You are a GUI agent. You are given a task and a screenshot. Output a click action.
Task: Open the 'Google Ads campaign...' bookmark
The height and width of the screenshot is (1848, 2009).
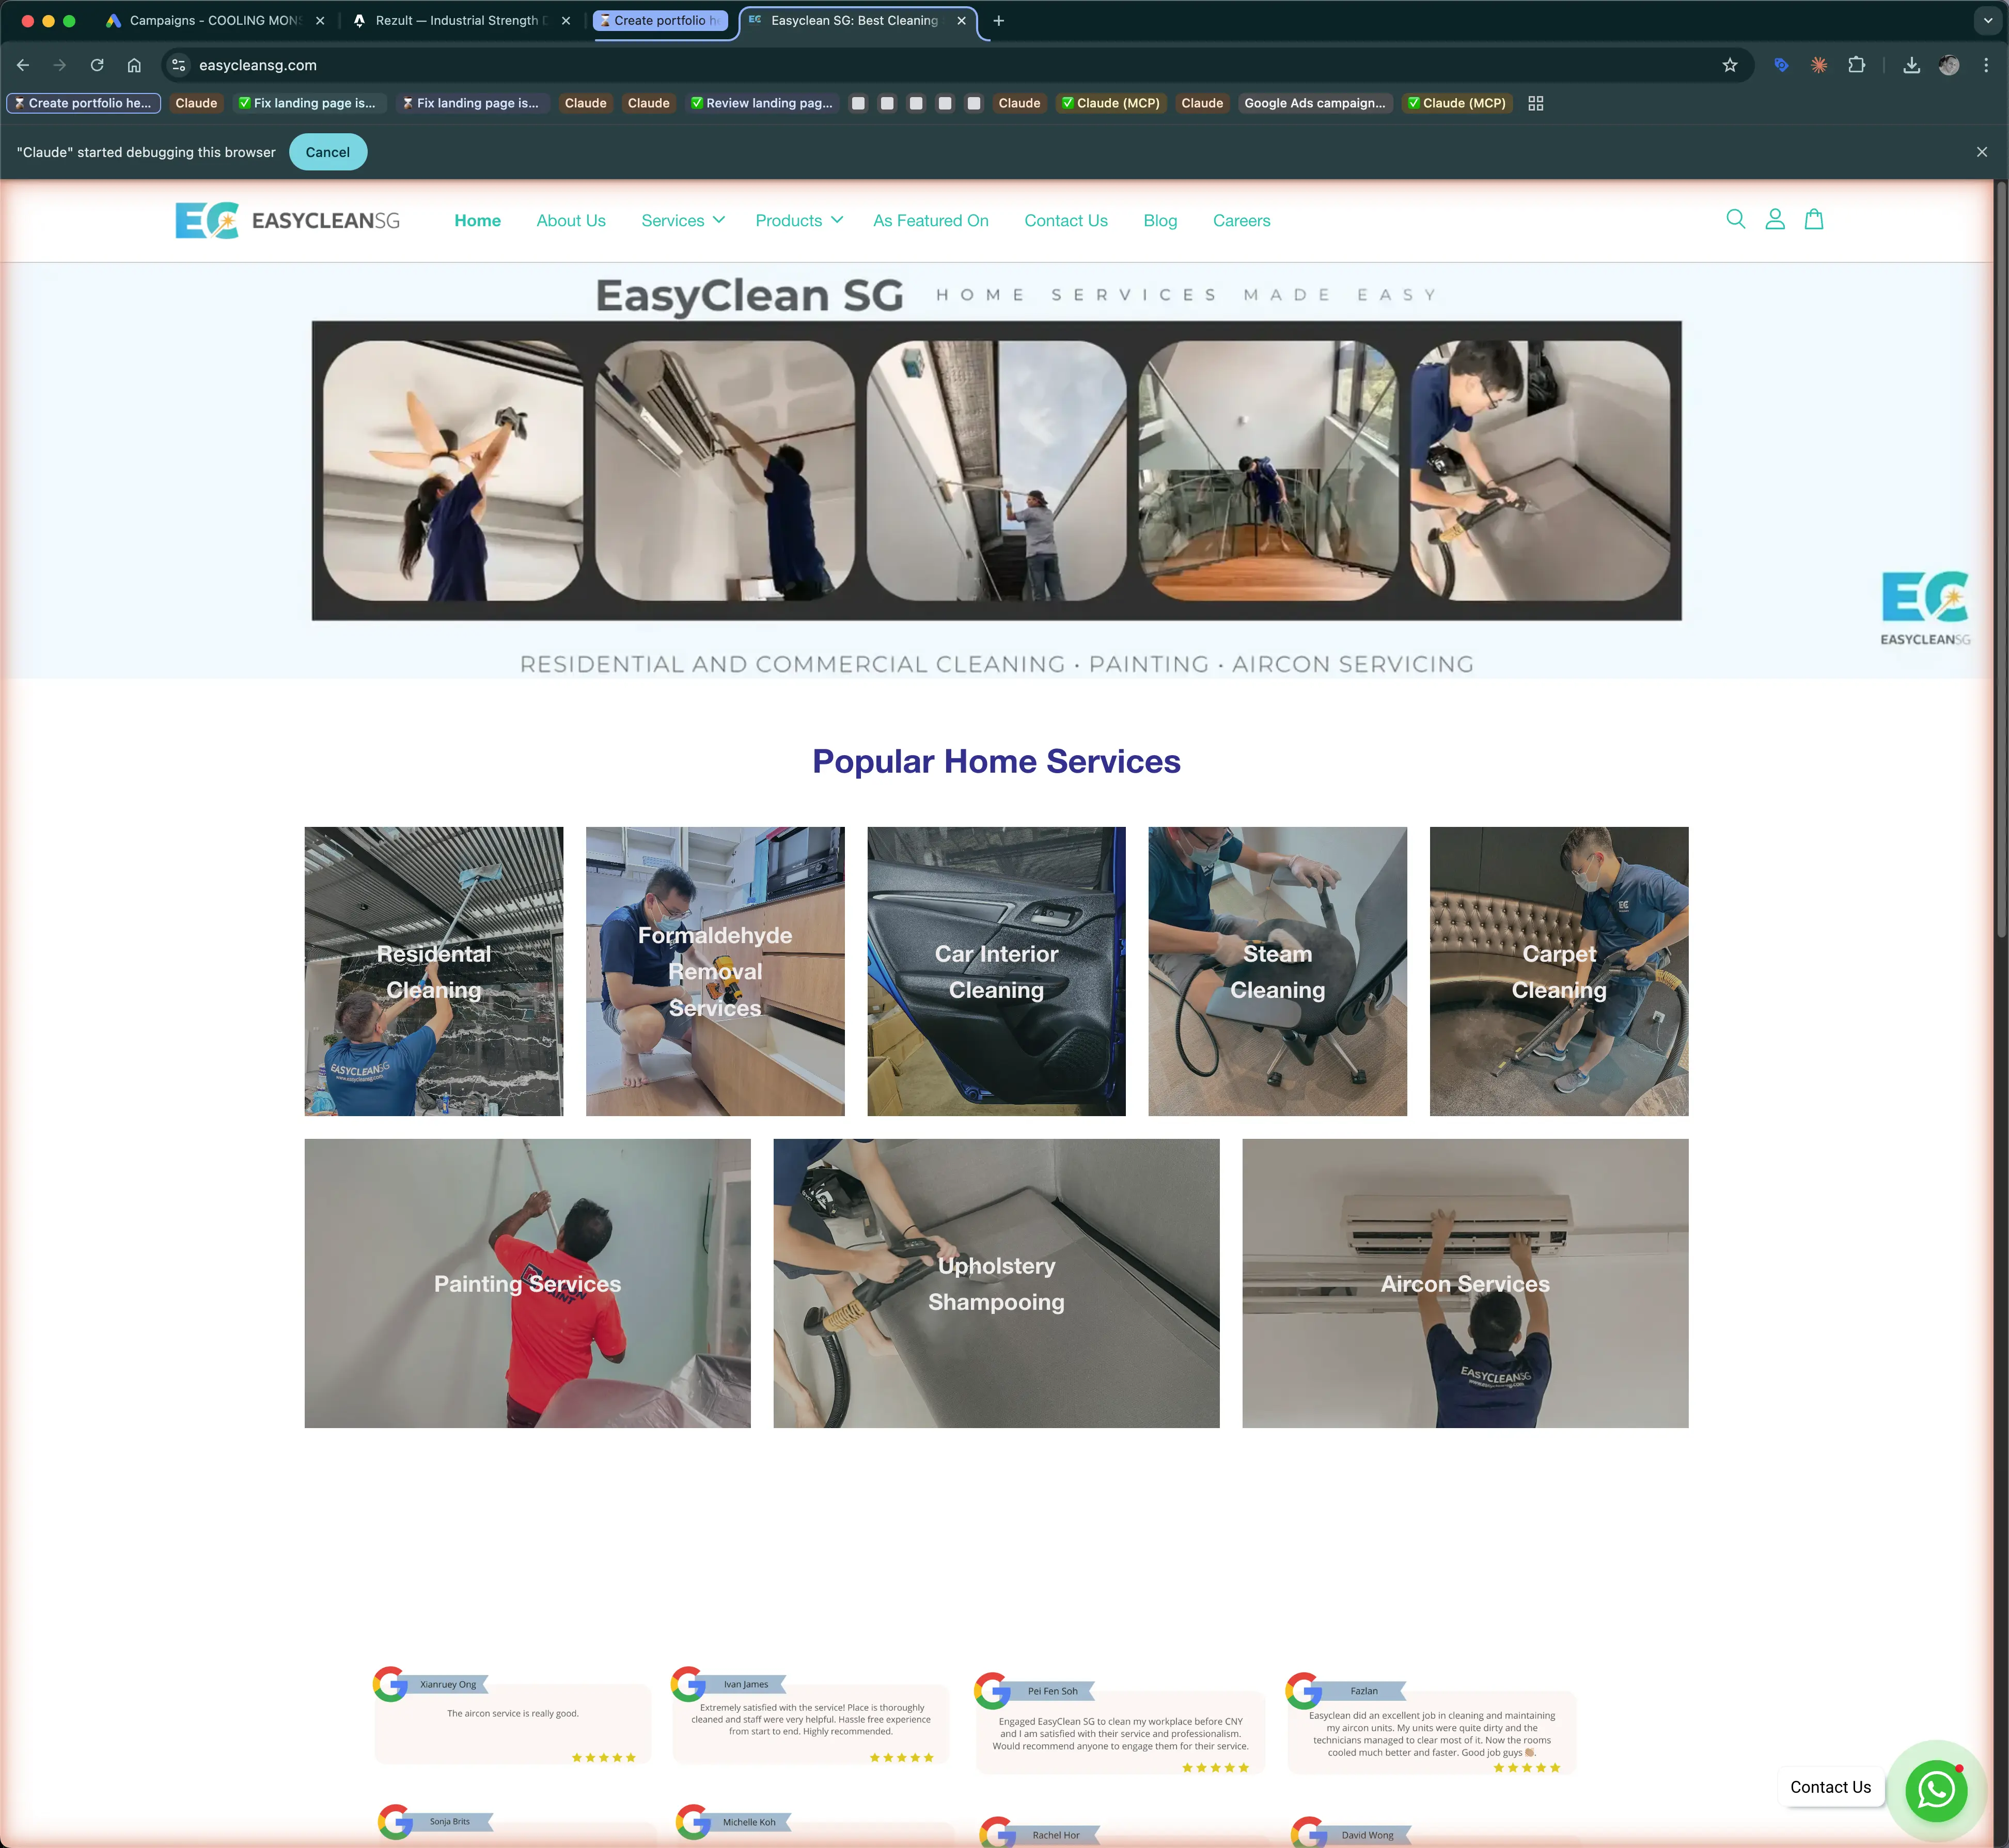(1314, 103)
